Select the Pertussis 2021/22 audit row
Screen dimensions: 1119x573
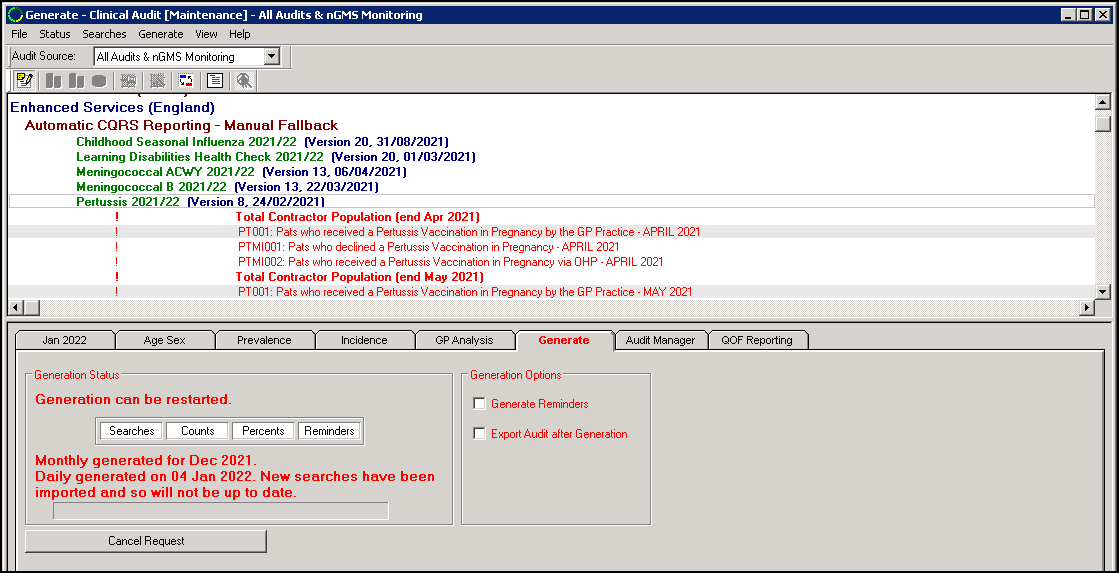pos(128,201)
